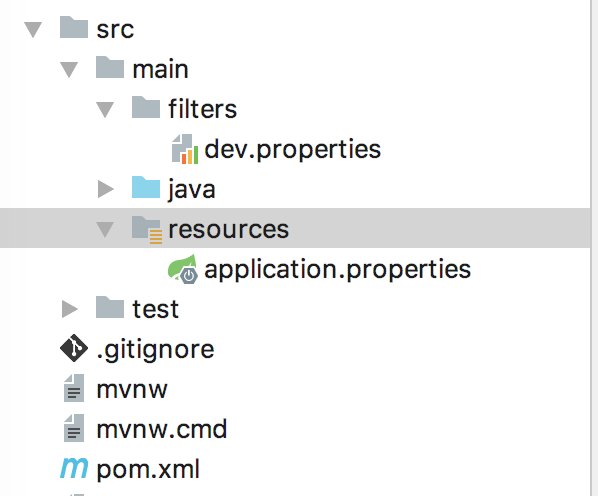Select the application.properties file
598x496 pixels.
(x=338, y=269)
